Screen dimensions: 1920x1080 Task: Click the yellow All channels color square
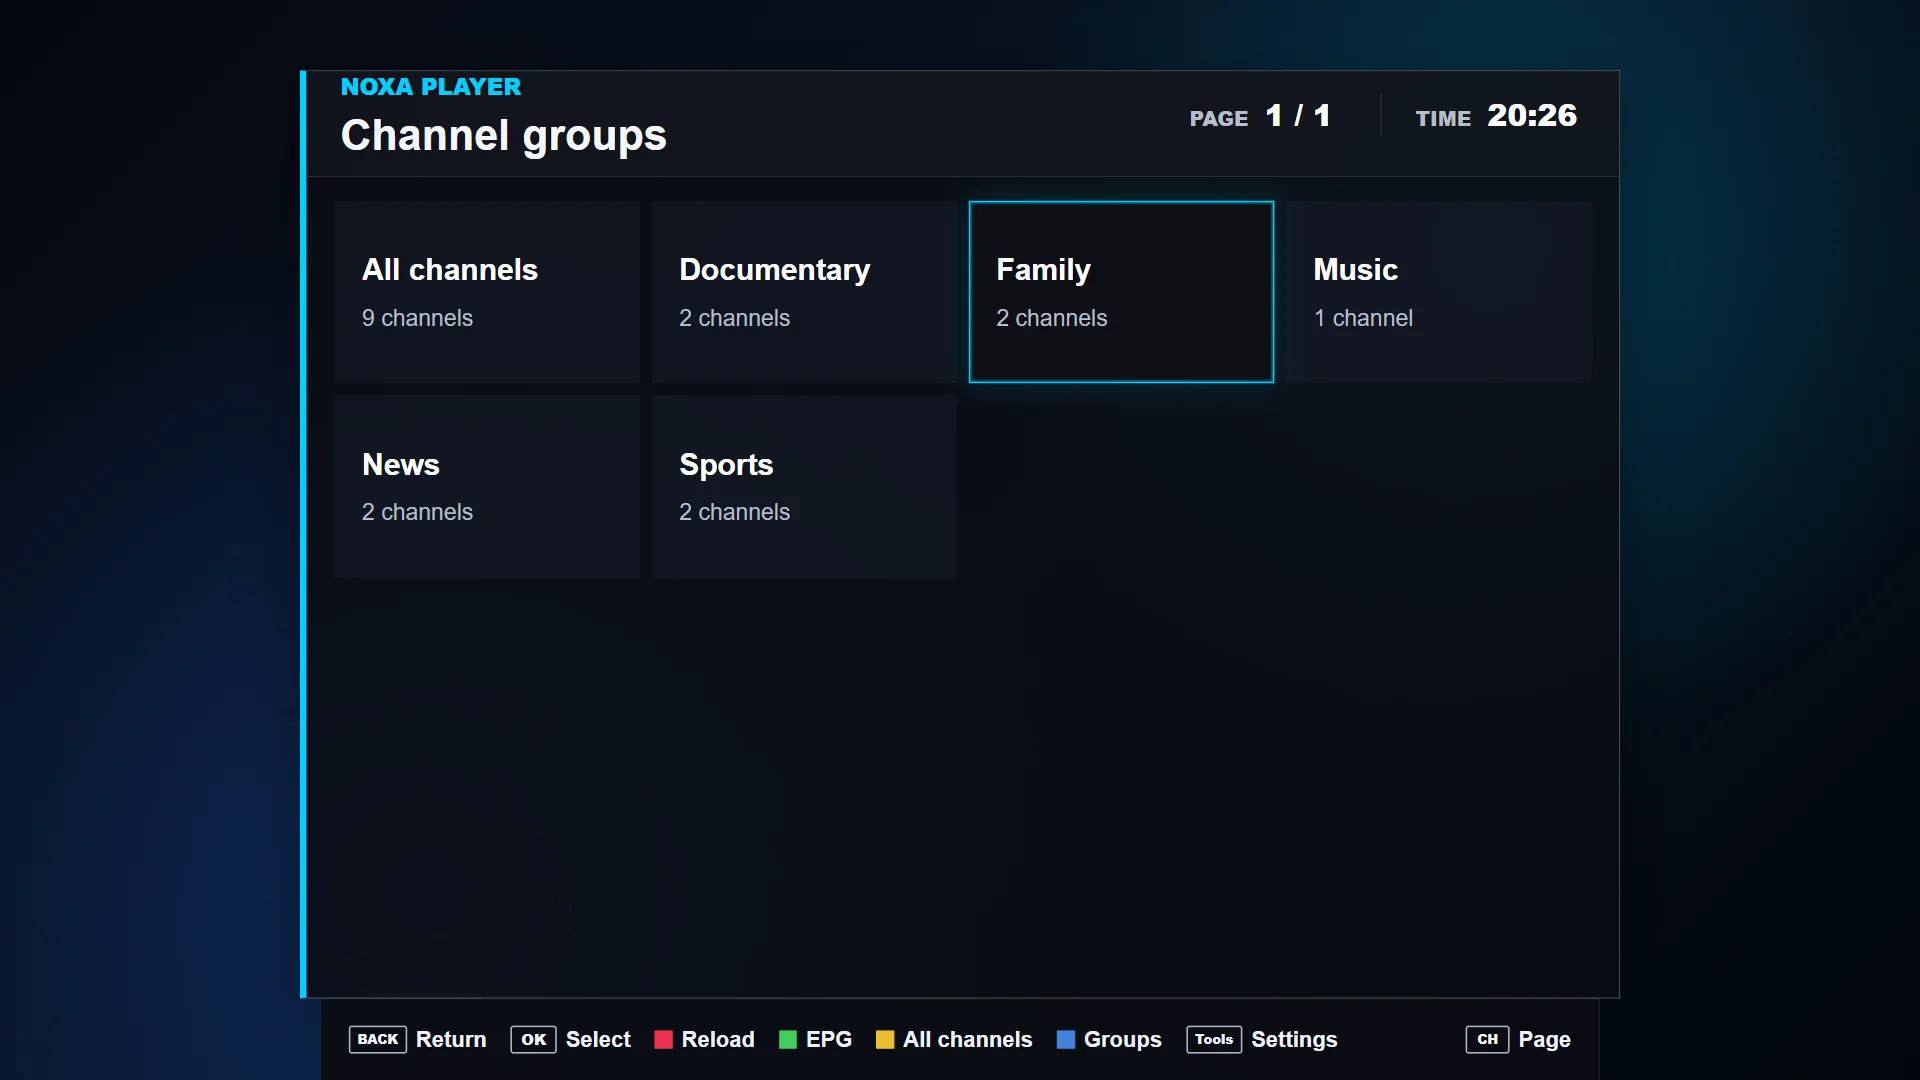pyautogui.click(x=885, y=1040)
